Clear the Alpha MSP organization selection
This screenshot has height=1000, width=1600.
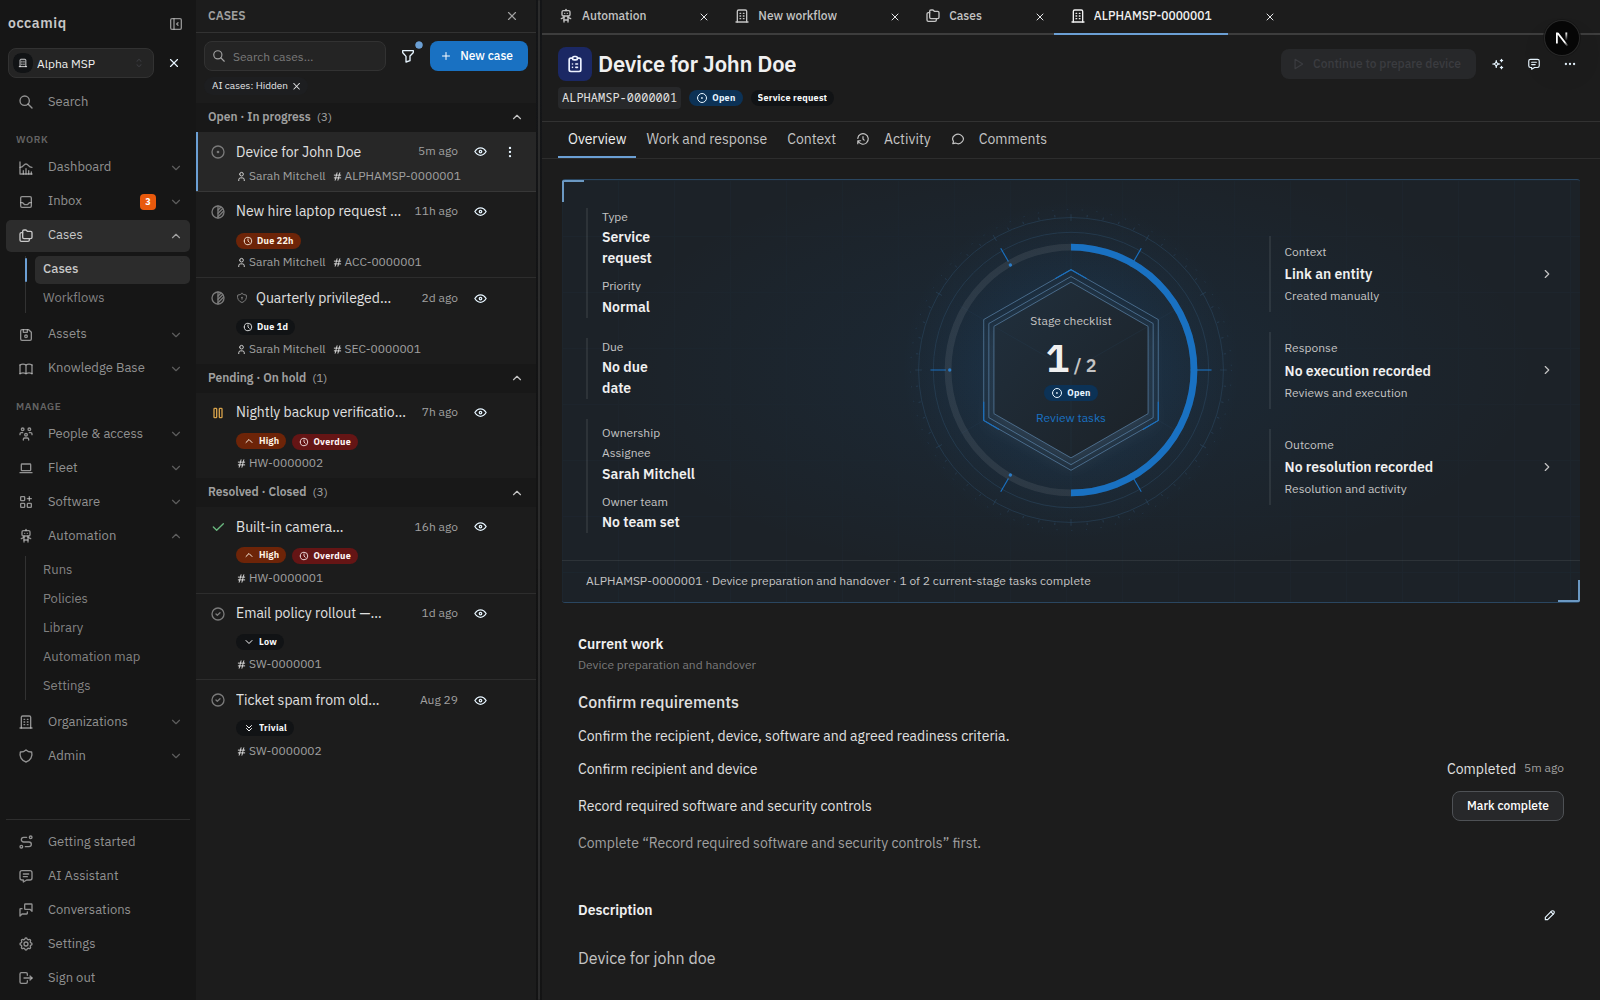[x=174, y=63]
